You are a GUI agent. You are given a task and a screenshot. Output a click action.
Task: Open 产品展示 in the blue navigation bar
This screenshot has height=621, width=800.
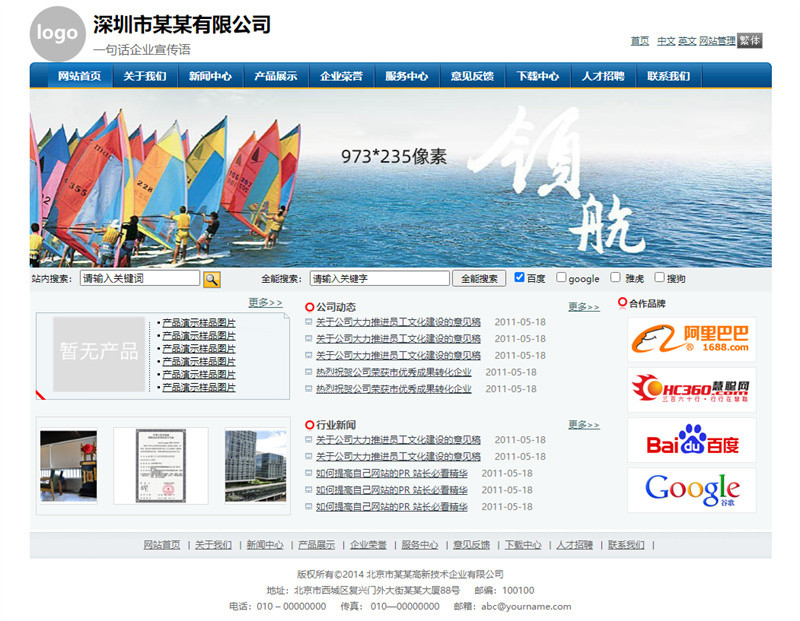pyautogui.click(x=276, y=76)
